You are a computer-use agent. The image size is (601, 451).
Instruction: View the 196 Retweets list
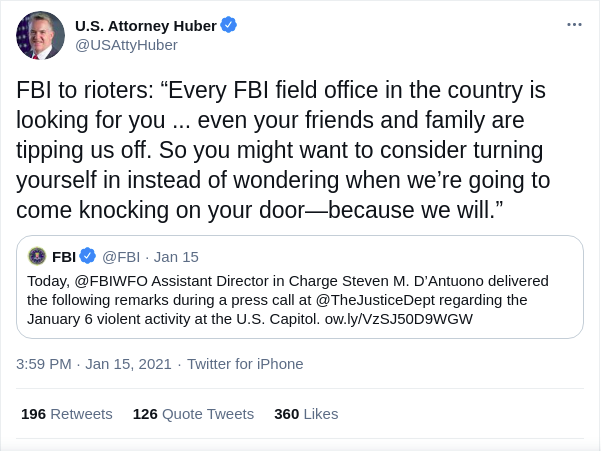pos(66,414)
